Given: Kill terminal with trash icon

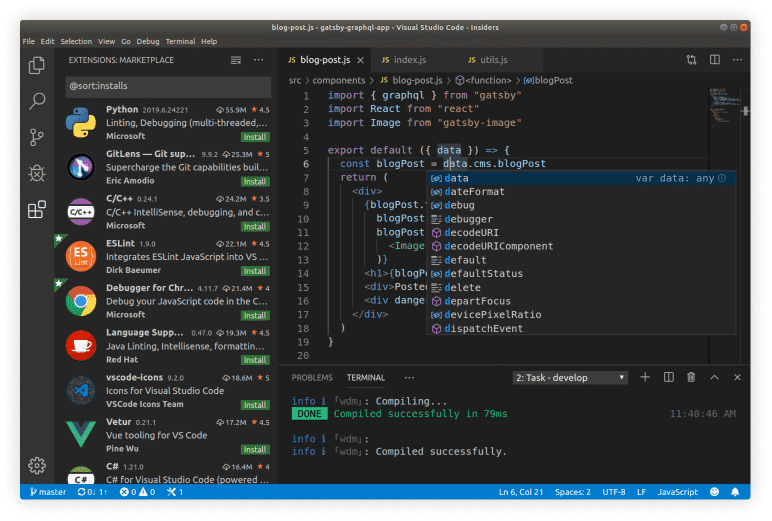Looking at the screenshot, I should click(x=691, y=378).
